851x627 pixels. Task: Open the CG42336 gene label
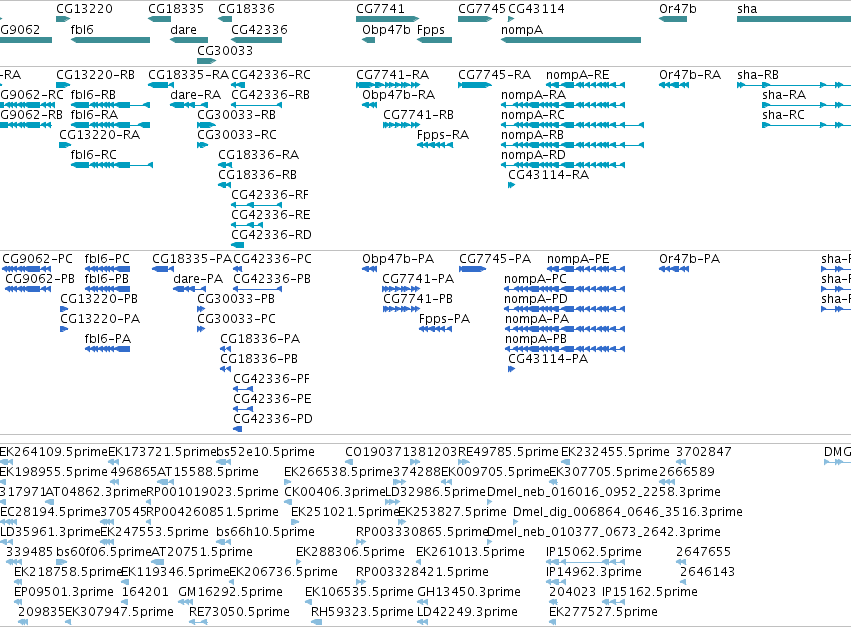coord(259,29)
